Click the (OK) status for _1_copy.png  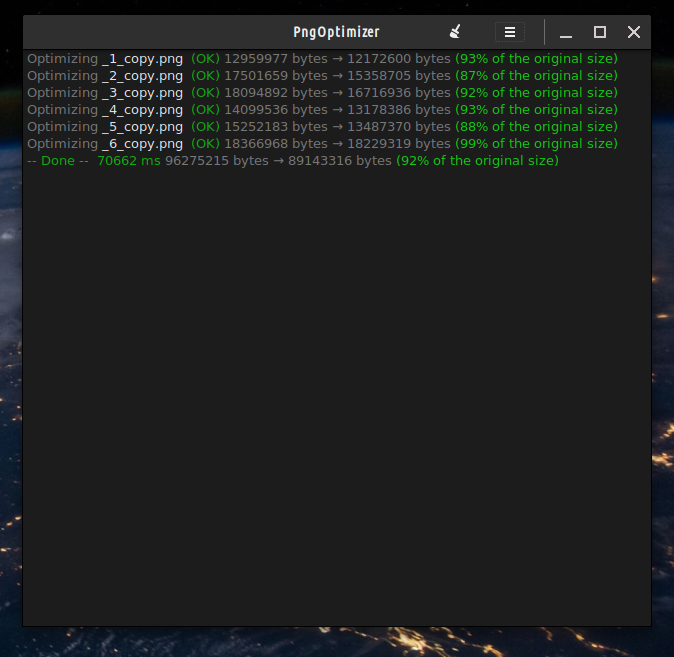pos(205,59)
